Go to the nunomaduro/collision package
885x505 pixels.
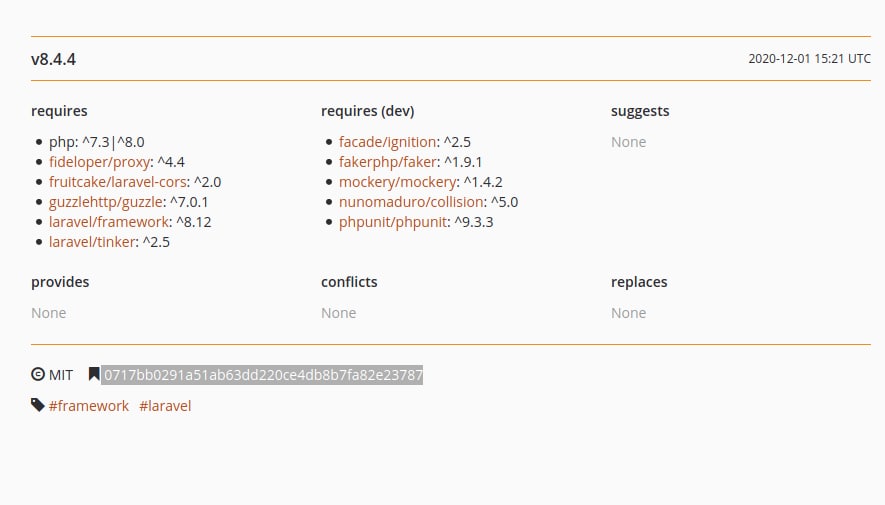pyautogui.click(x=412, y=202)
